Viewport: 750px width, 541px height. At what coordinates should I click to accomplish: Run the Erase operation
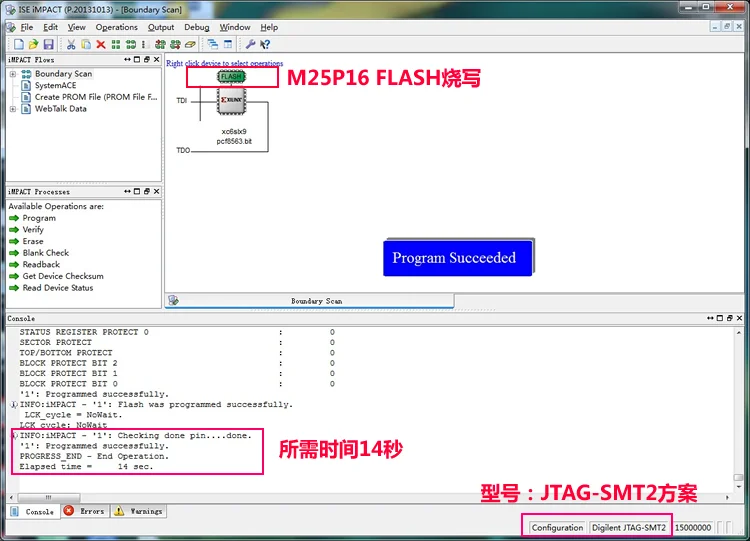pos(33,242)
